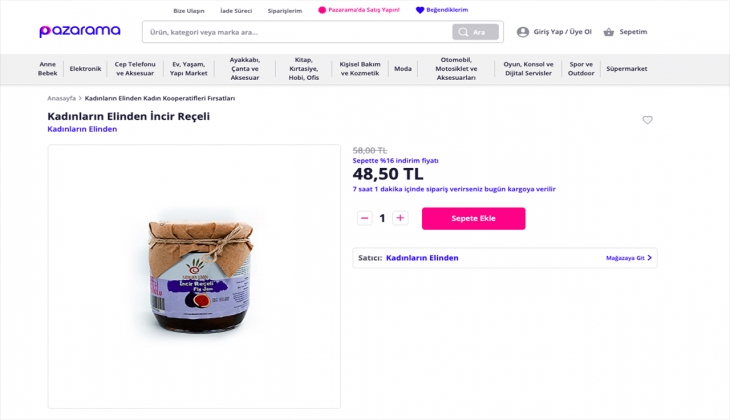This screenshot has height=420, width=730.
Task: Click the product search input field
Action: (295, 32)
